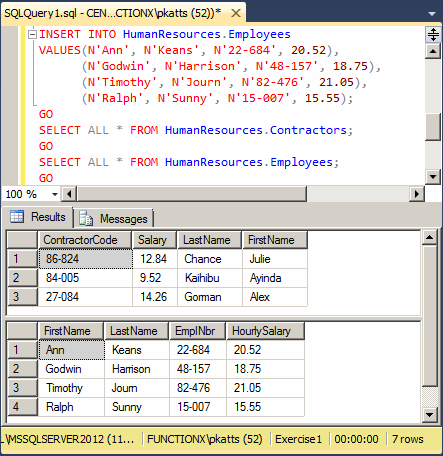
Task: Click editor vertical scrollbar down arrow
Action: pos(433,177)
